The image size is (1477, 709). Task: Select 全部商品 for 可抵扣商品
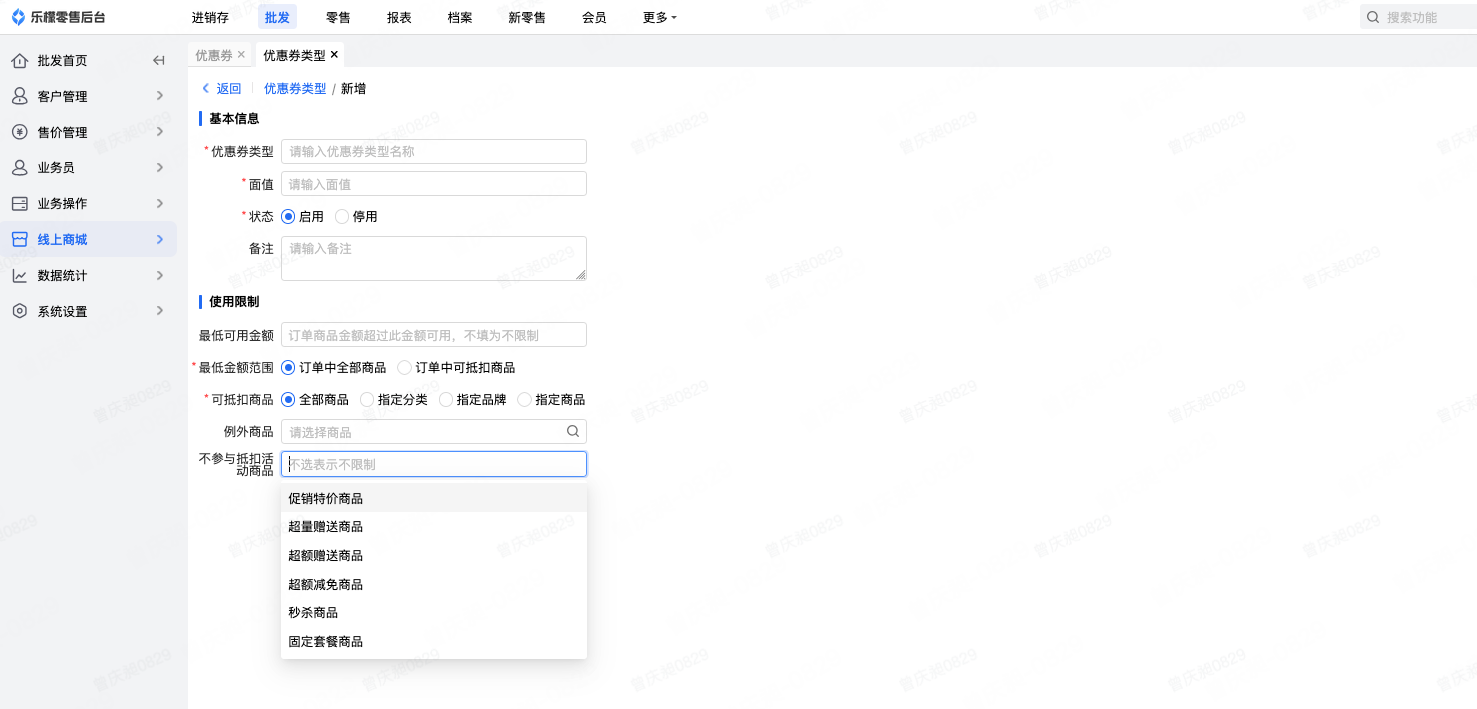tap(288, 400)
